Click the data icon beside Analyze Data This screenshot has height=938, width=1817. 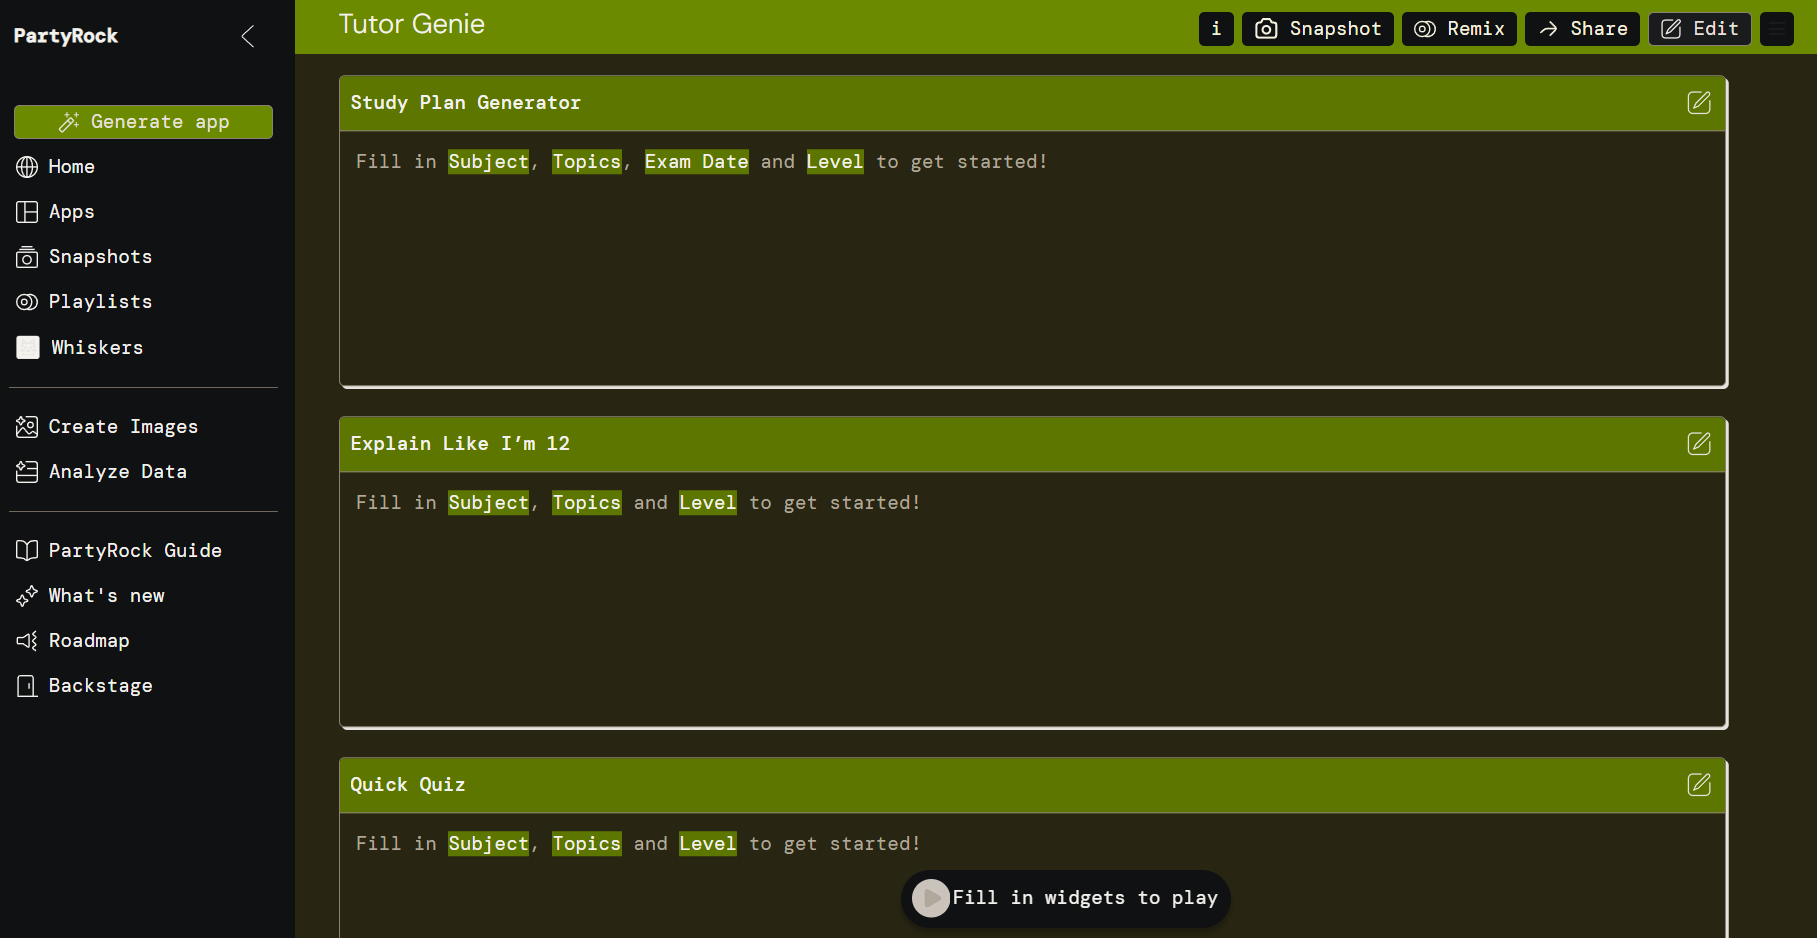tap(27, 472)
